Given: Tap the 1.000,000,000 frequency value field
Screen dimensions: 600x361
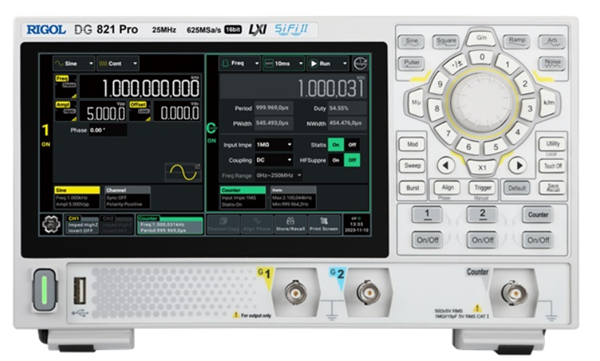Looking at the screenshot, I should click(140, 87).
